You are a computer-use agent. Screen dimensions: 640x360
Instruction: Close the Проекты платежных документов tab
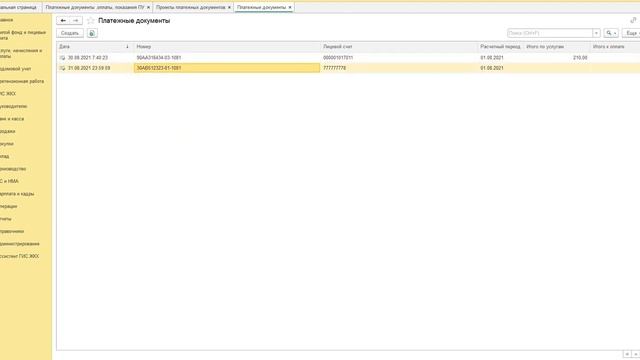click(229, 7)
